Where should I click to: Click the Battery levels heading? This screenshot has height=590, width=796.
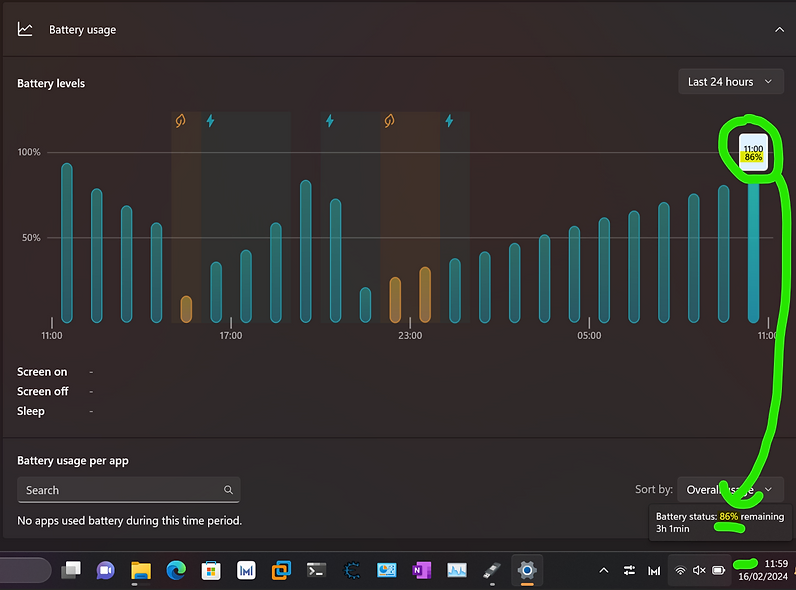pos(51,83)
